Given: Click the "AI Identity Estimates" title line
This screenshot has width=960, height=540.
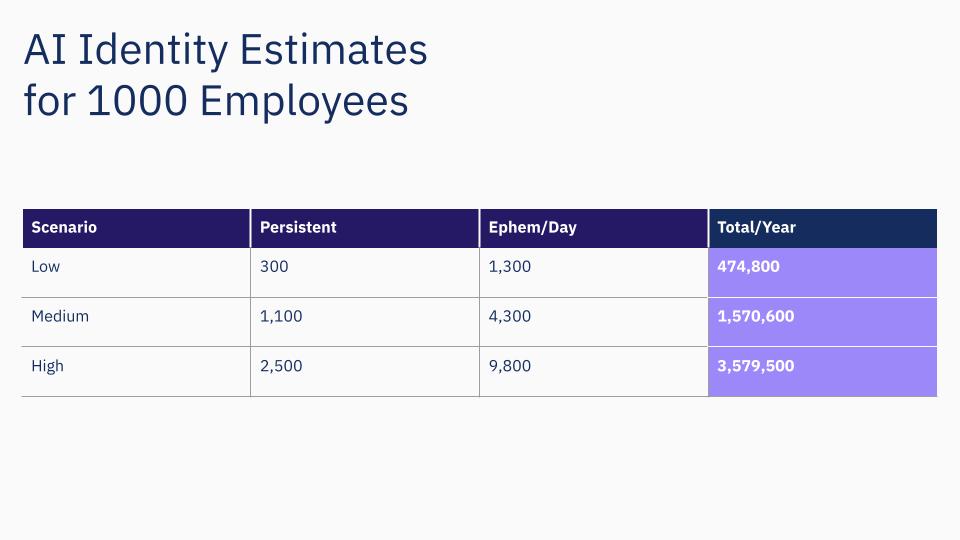Looking at the screenshot, I should [x=225, y=50].
